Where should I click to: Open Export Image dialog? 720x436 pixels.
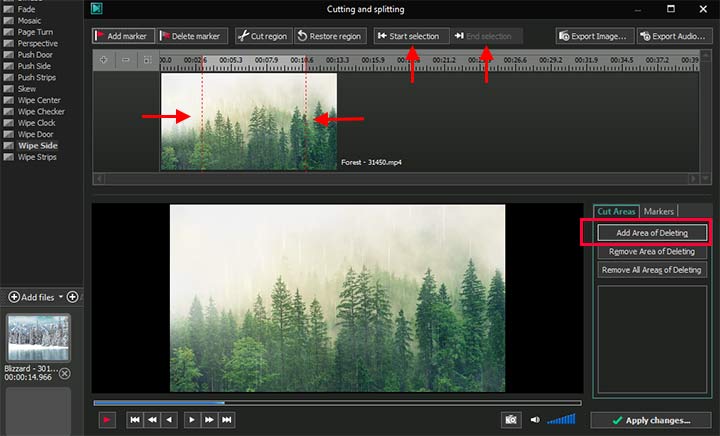[x=595, y=36]
